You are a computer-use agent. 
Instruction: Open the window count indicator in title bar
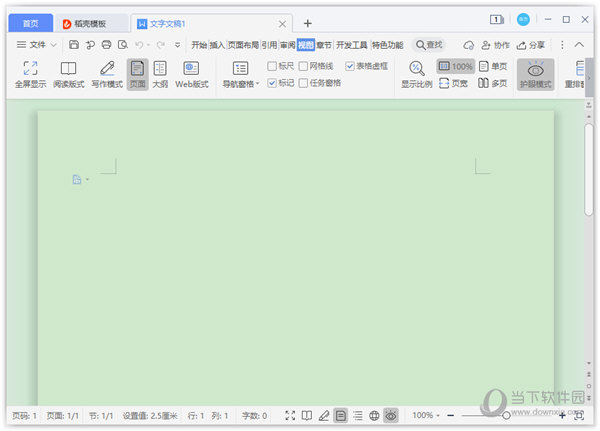[x=497, y=19]
